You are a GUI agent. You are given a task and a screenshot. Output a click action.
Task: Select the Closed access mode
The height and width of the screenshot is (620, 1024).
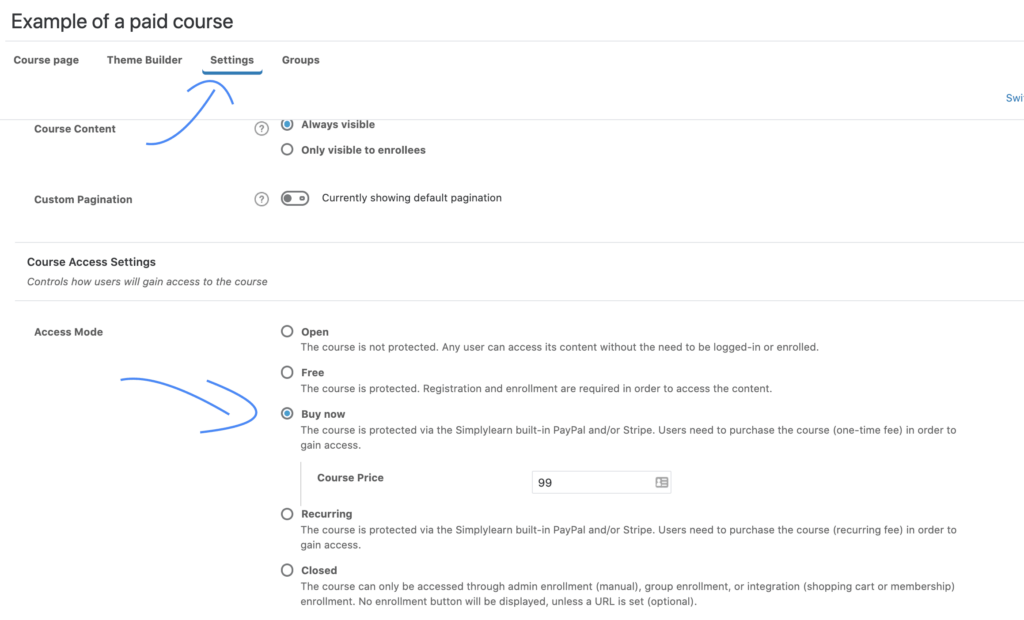[288, 570]
